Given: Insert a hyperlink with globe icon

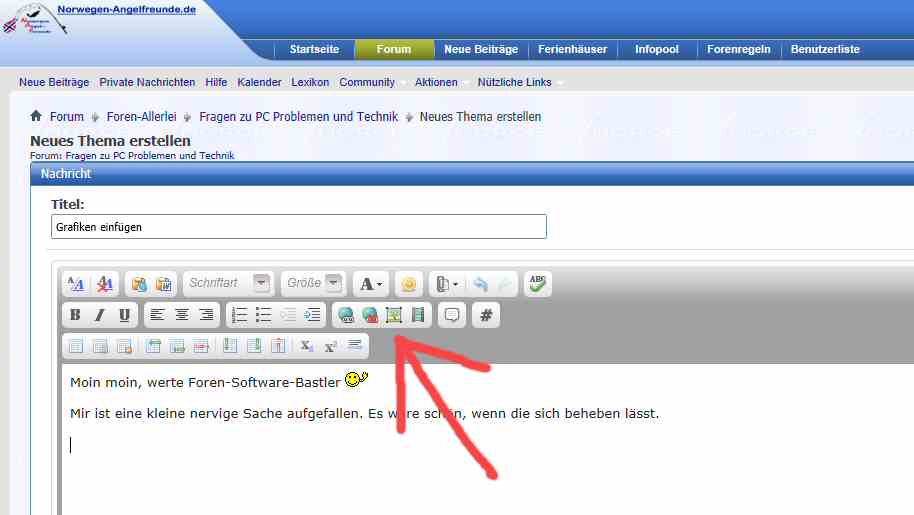Looking at the screenshot, I should click(346, 315).
